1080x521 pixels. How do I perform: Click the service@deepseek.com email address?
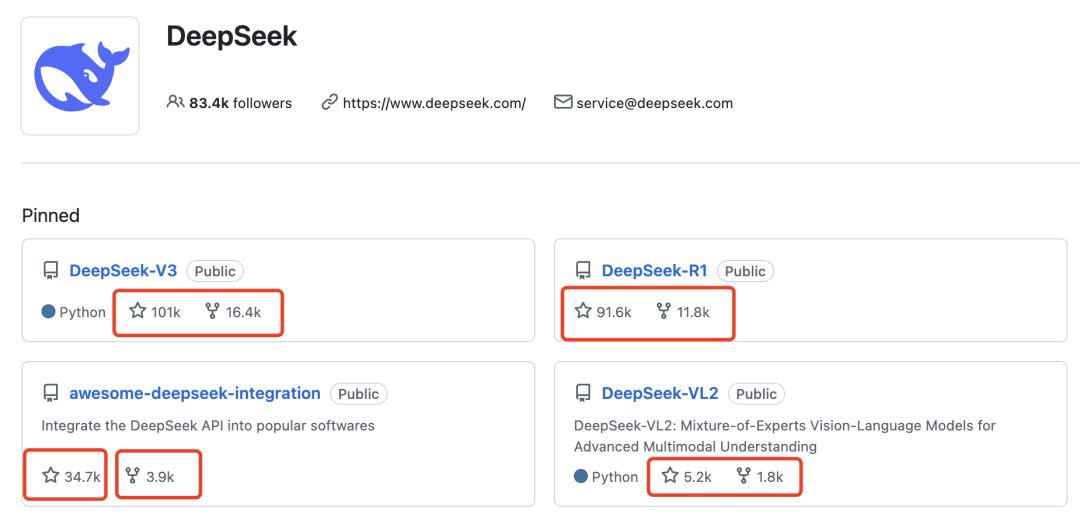(x=654, y=103)
